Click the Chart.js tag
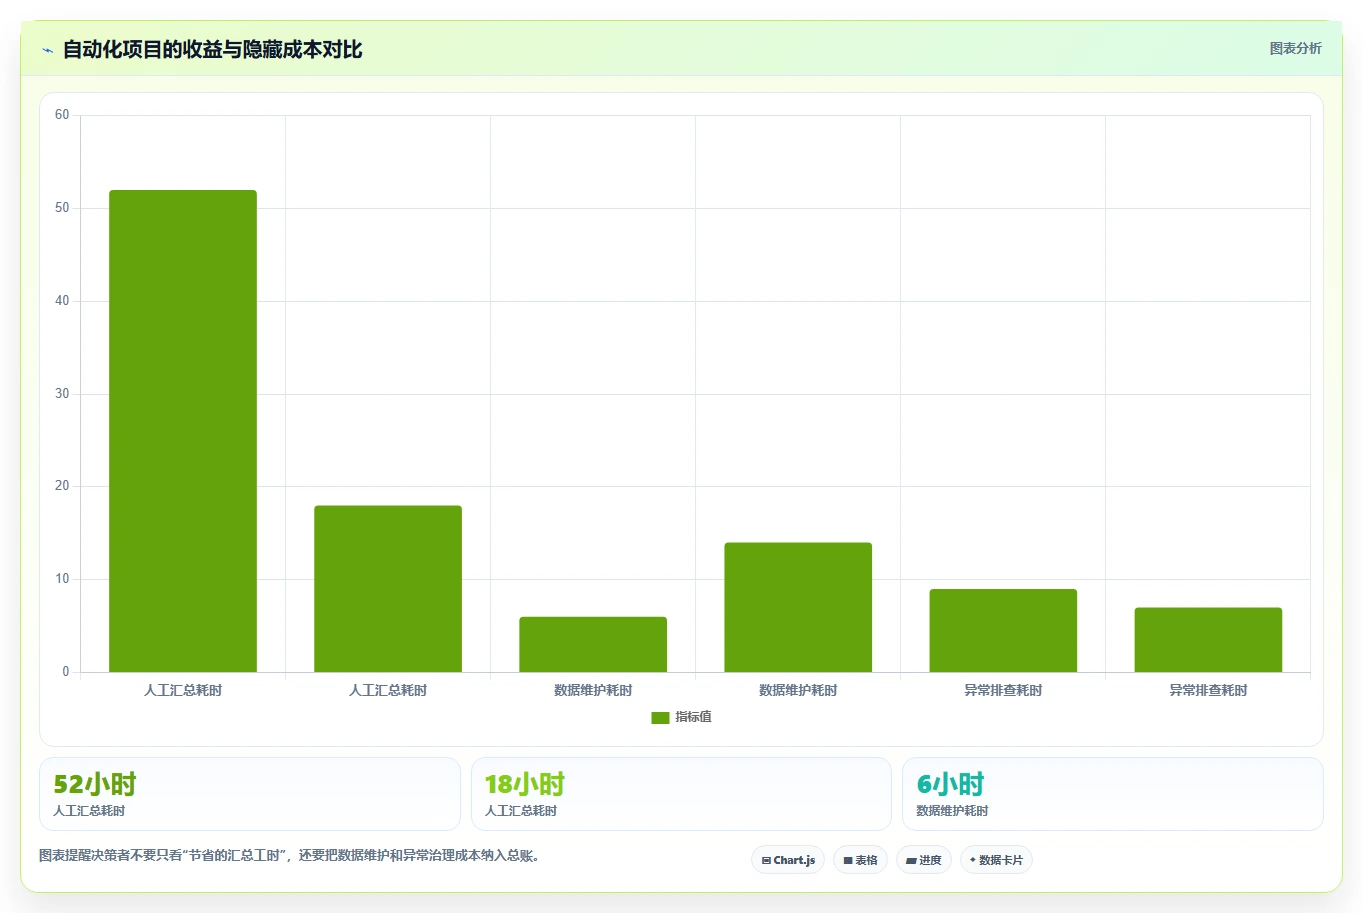The image size is (1363, 913). 788,860
